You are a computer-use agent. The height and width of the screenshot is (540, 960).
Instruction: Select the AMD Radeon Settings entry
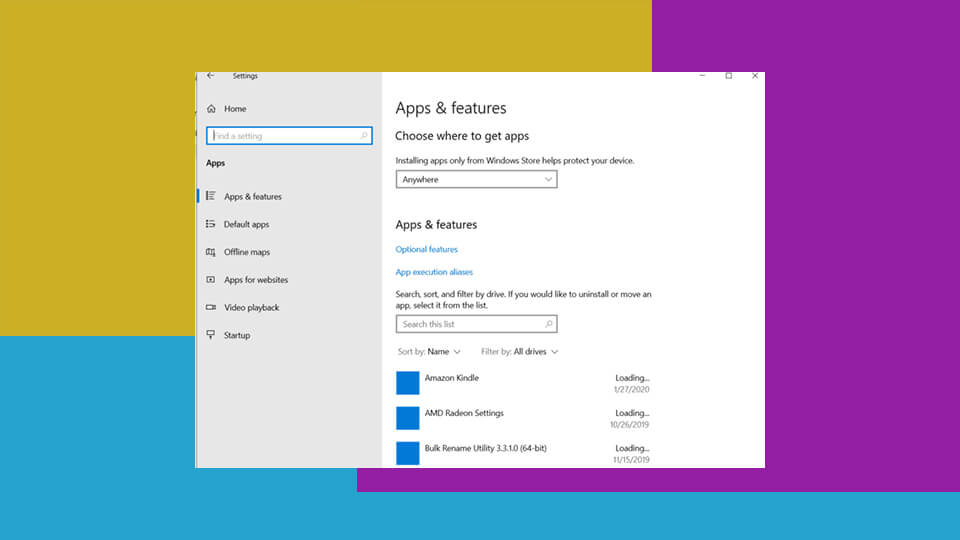tap(523, 418)
